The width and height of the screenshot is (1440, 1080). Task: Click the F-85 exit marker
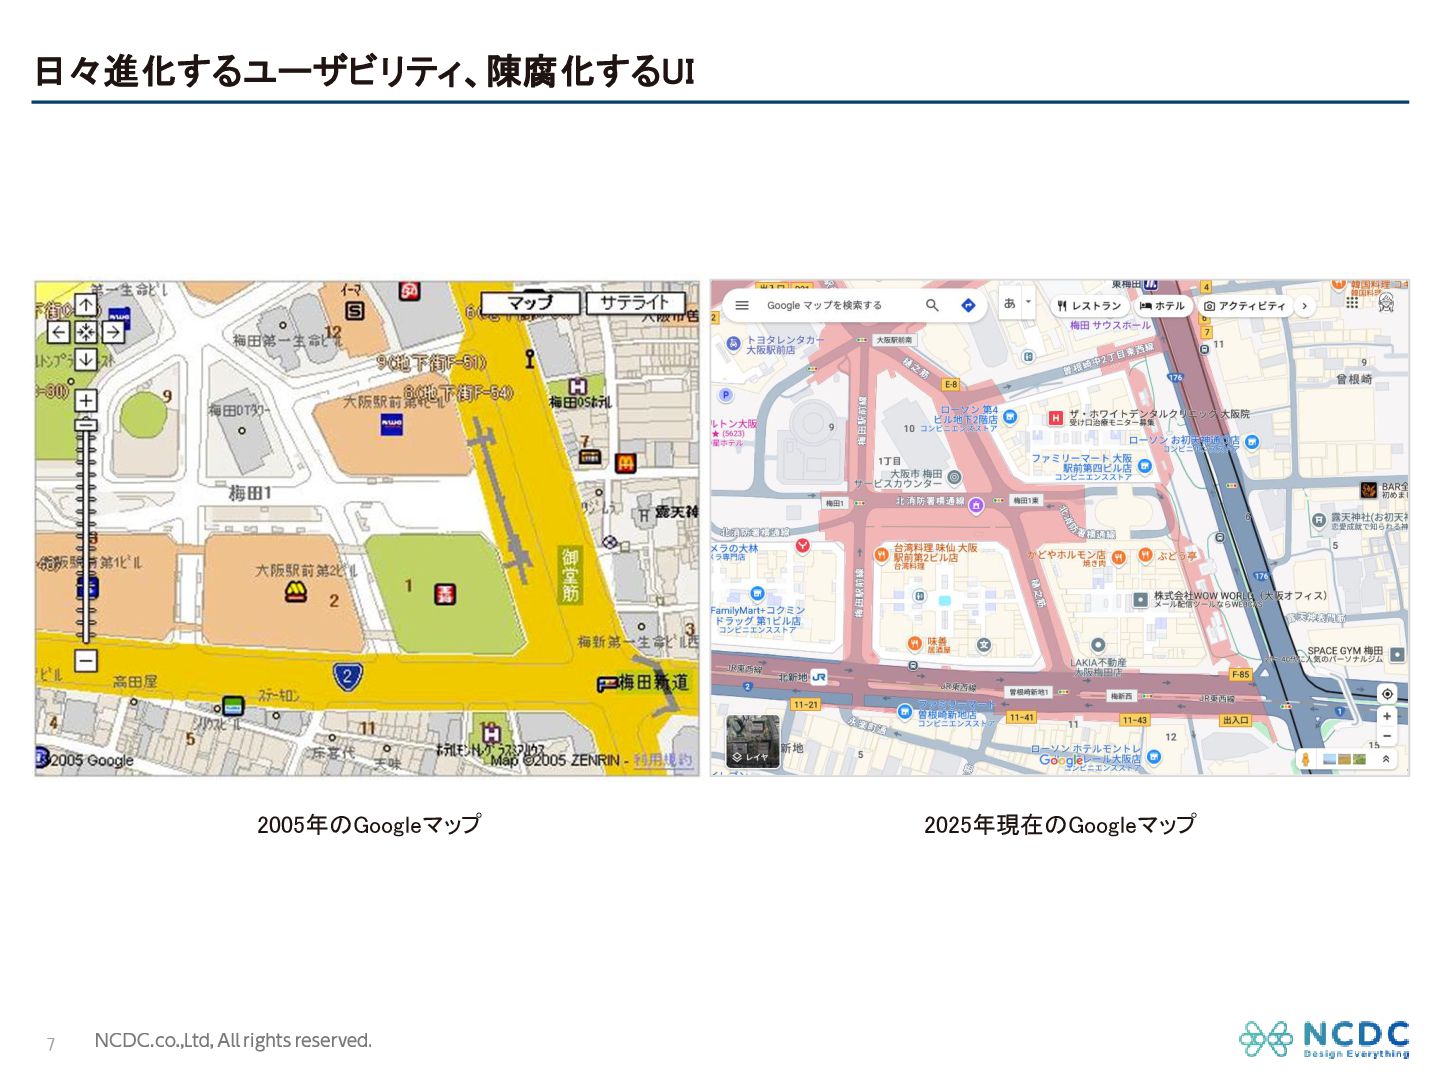coord(1240,675)
